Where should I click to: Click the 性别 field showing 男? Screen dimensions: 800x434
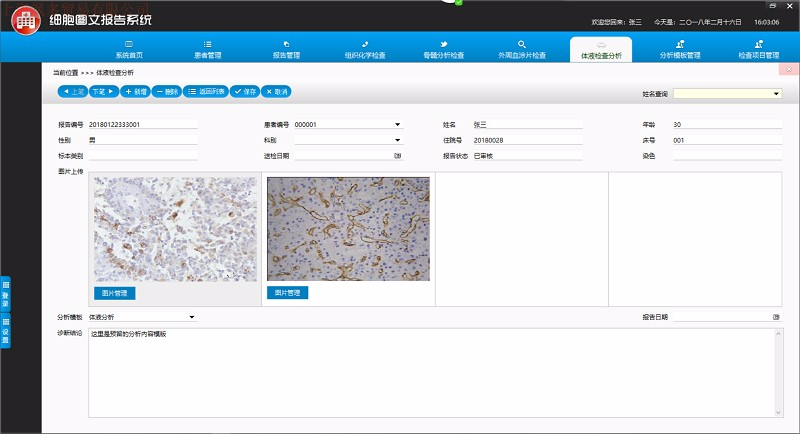143,140
